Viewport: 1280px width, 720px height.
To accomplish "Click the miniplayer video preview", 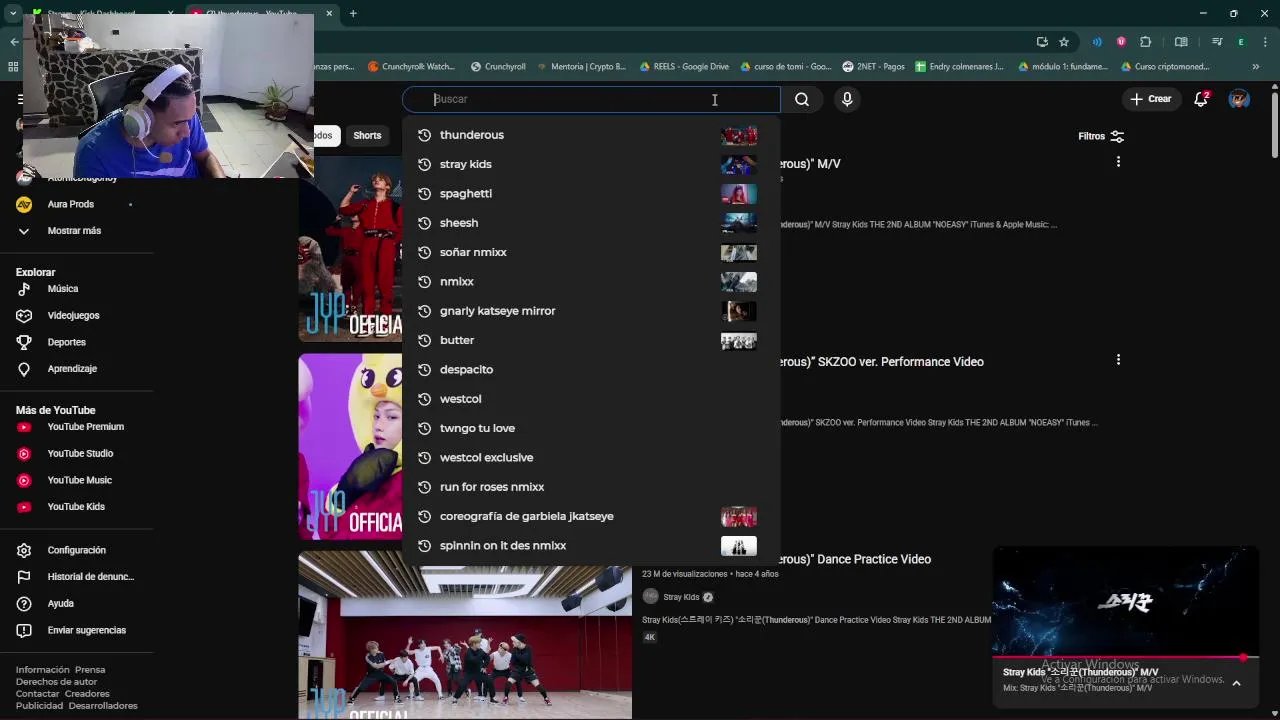I will pos(1125,602).
